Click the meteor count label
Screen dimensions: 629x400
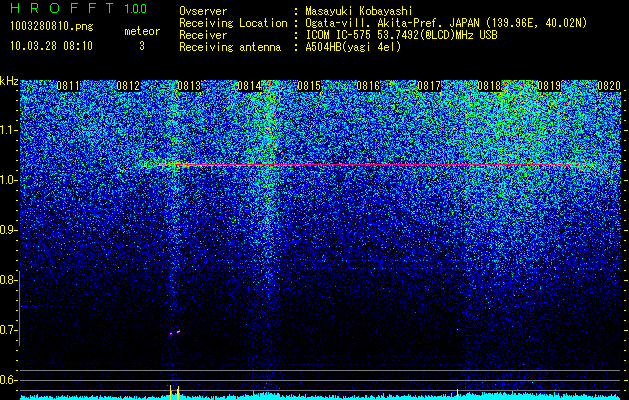142,31
